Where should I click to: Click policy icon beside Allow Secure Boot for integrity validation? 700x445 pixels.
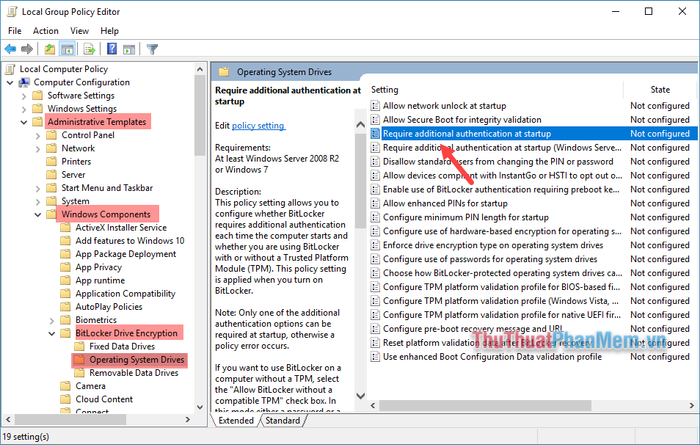coord(375,120)
